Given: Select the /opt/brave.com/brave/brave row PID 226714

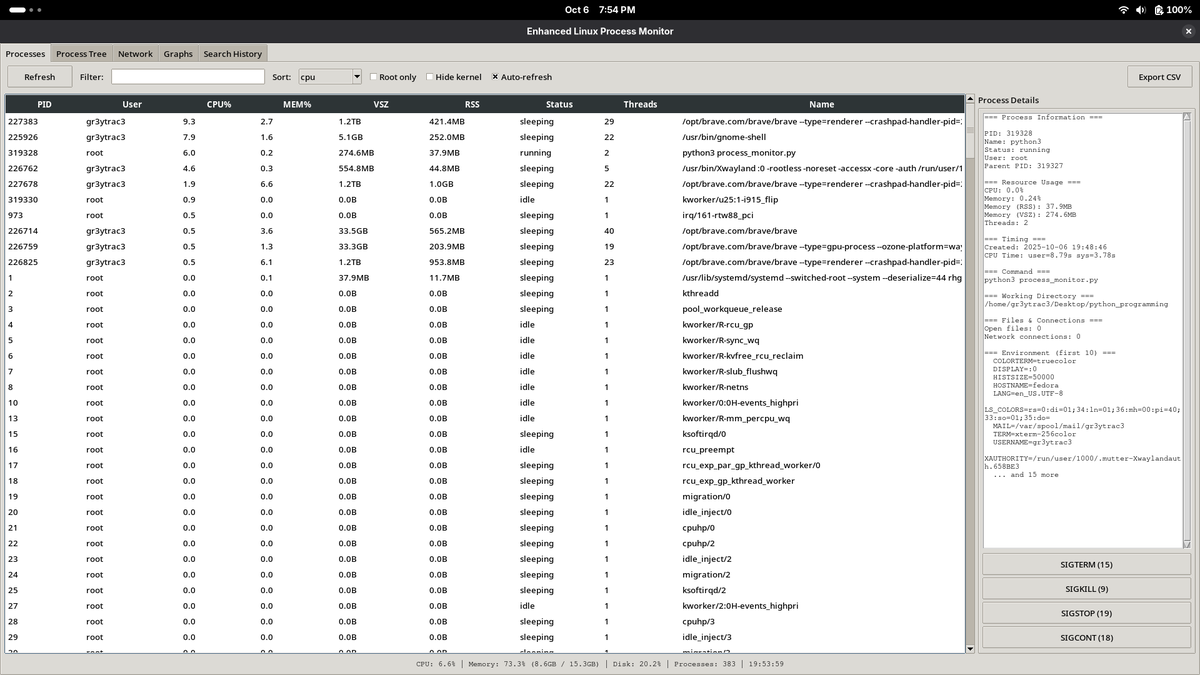Looking at the screenshot, I should click(x=484, y=231).
